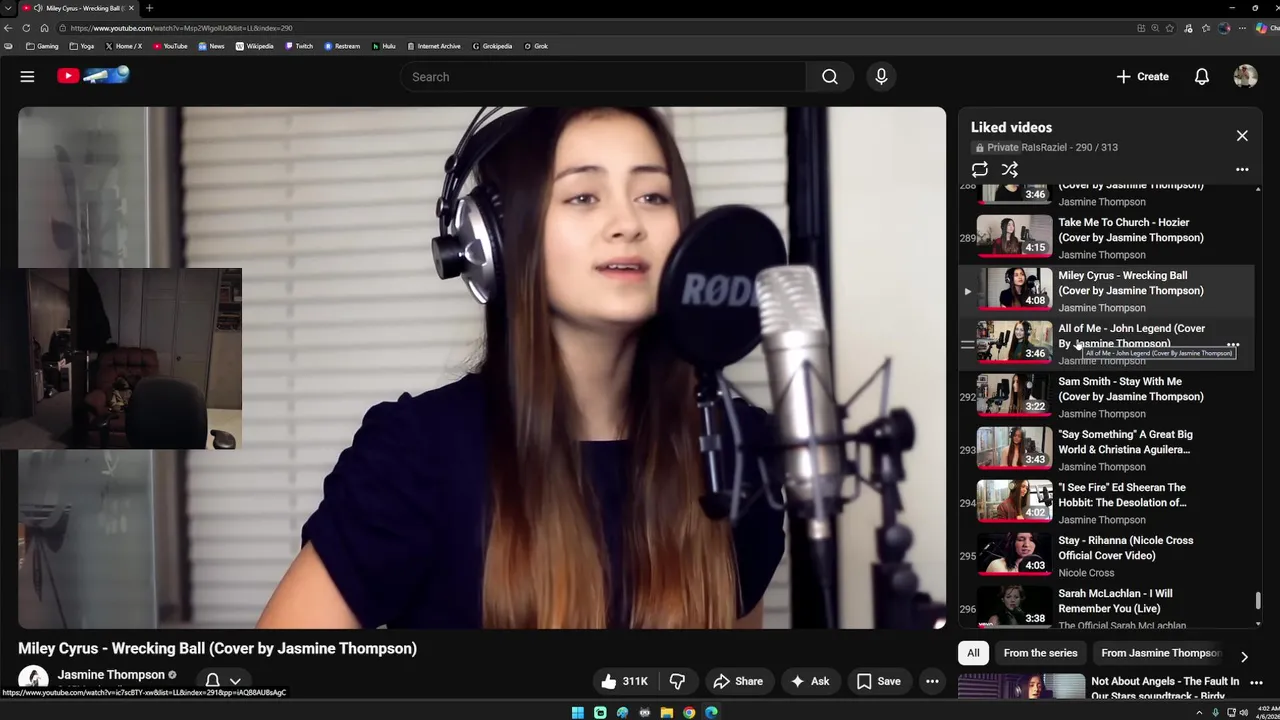Dislike the video
Viewport: 1280px width, 720px height.
[677, 681]
